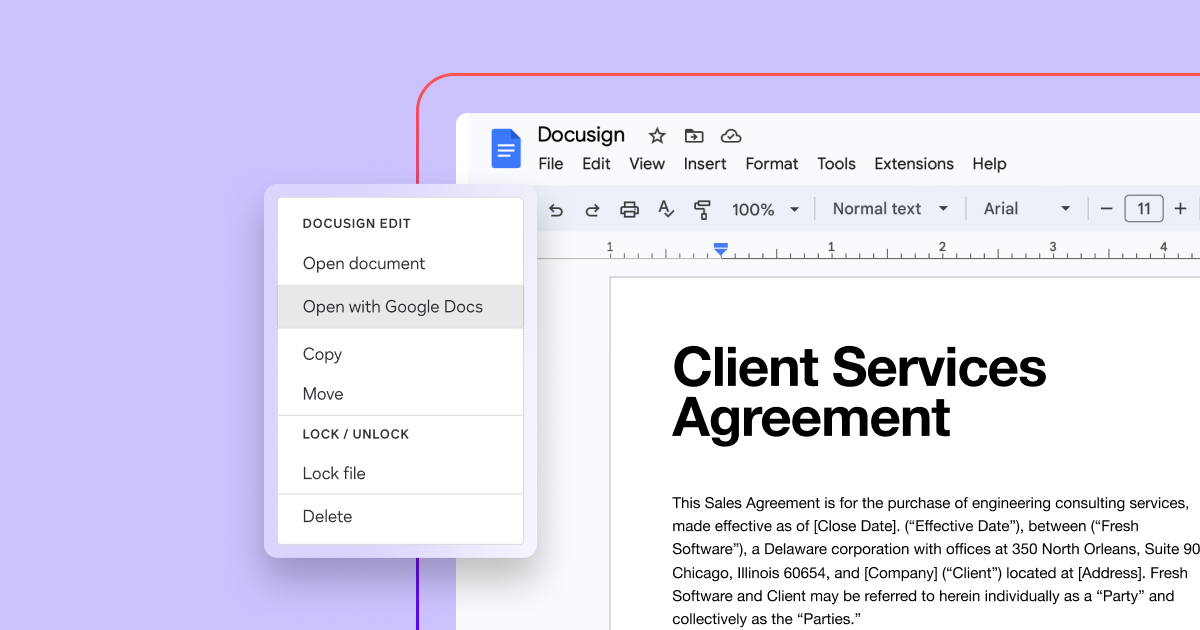This screenshot has height=630, width=1200.
Task: Decrease the font size
Action: coord(1107,209)
